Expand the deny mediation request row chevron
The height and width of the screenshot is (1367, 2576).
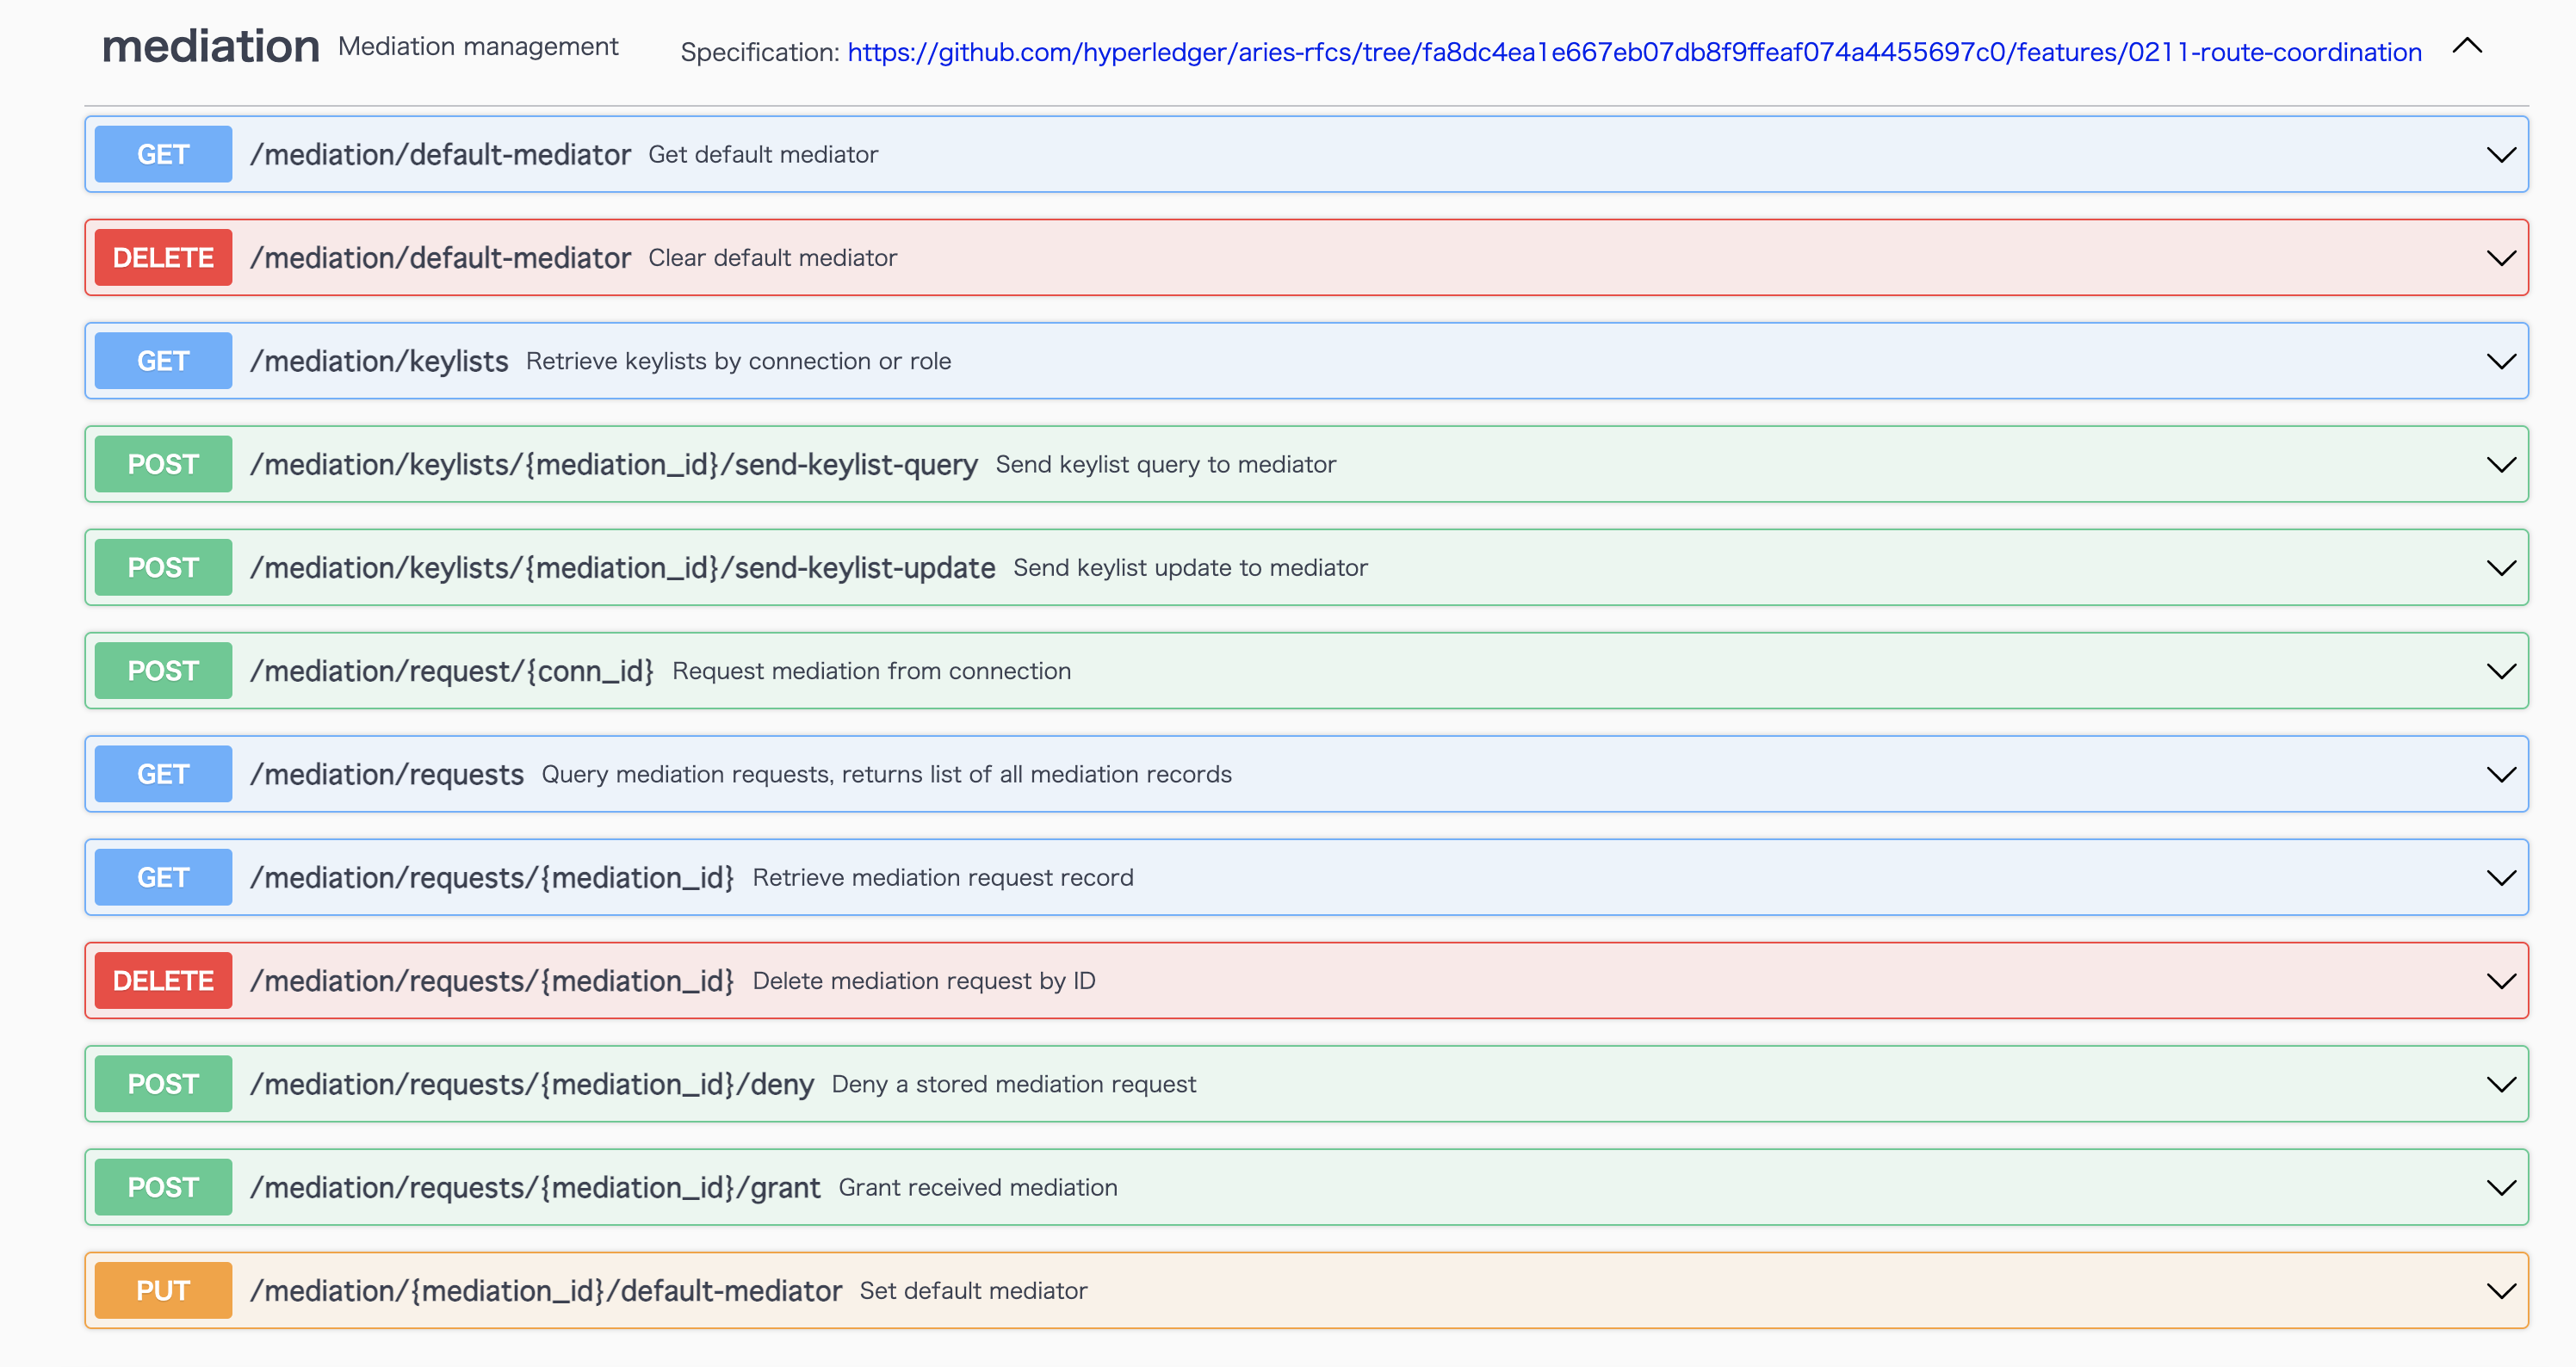(2501, 1085)
